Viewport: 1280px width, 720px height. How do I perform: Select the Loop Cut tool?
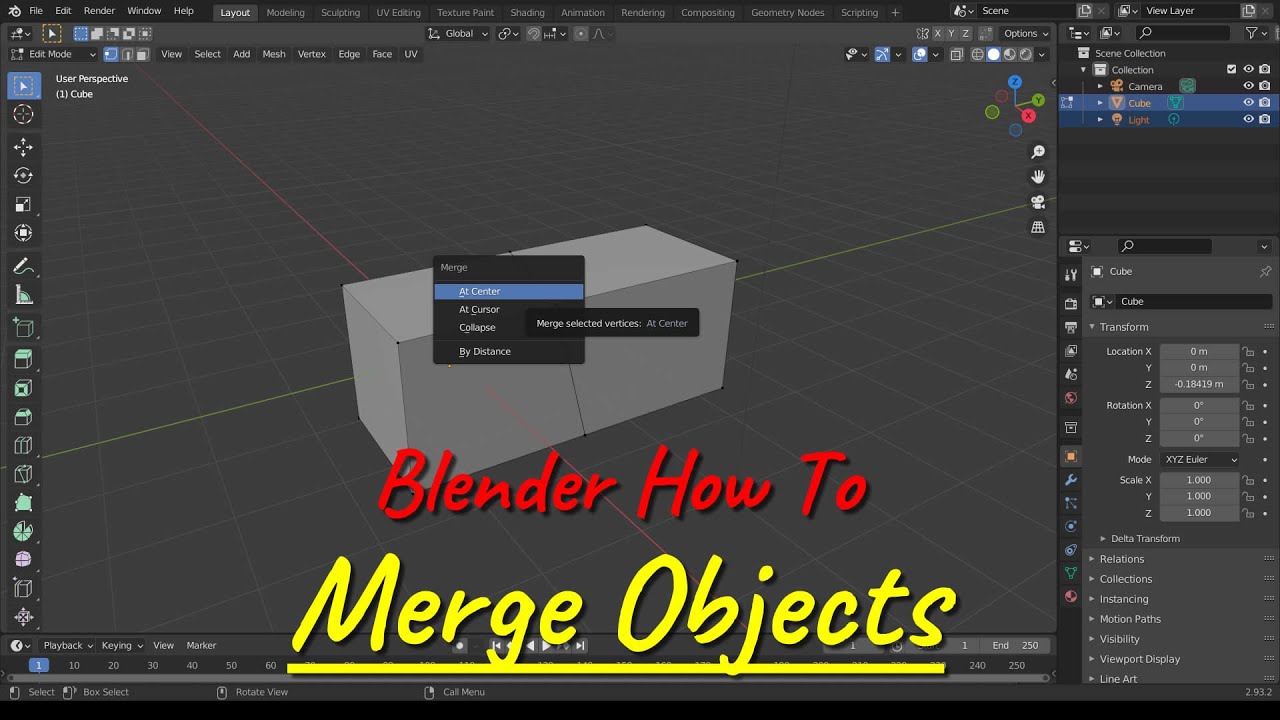coord(23,446)
